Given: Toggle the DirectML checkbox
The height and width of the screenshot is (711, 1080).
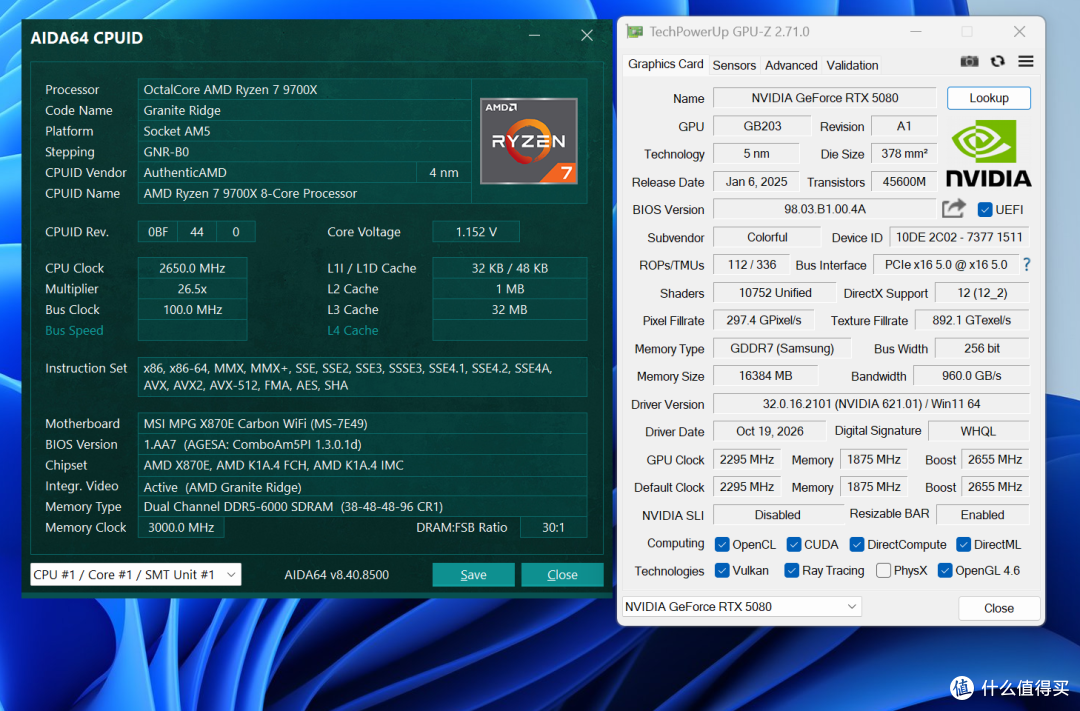Looking at the screenshot, I should tap(964, 544).
